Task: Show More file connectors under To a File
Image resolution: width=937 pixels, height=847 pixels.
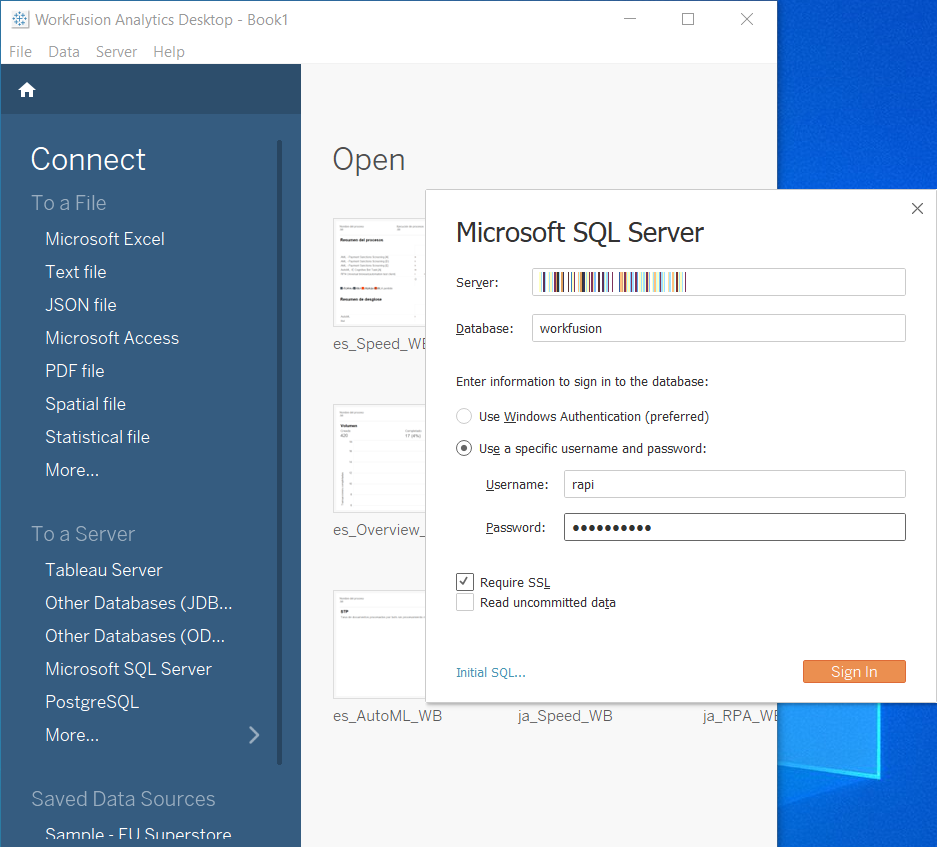Action: [72, 470]
